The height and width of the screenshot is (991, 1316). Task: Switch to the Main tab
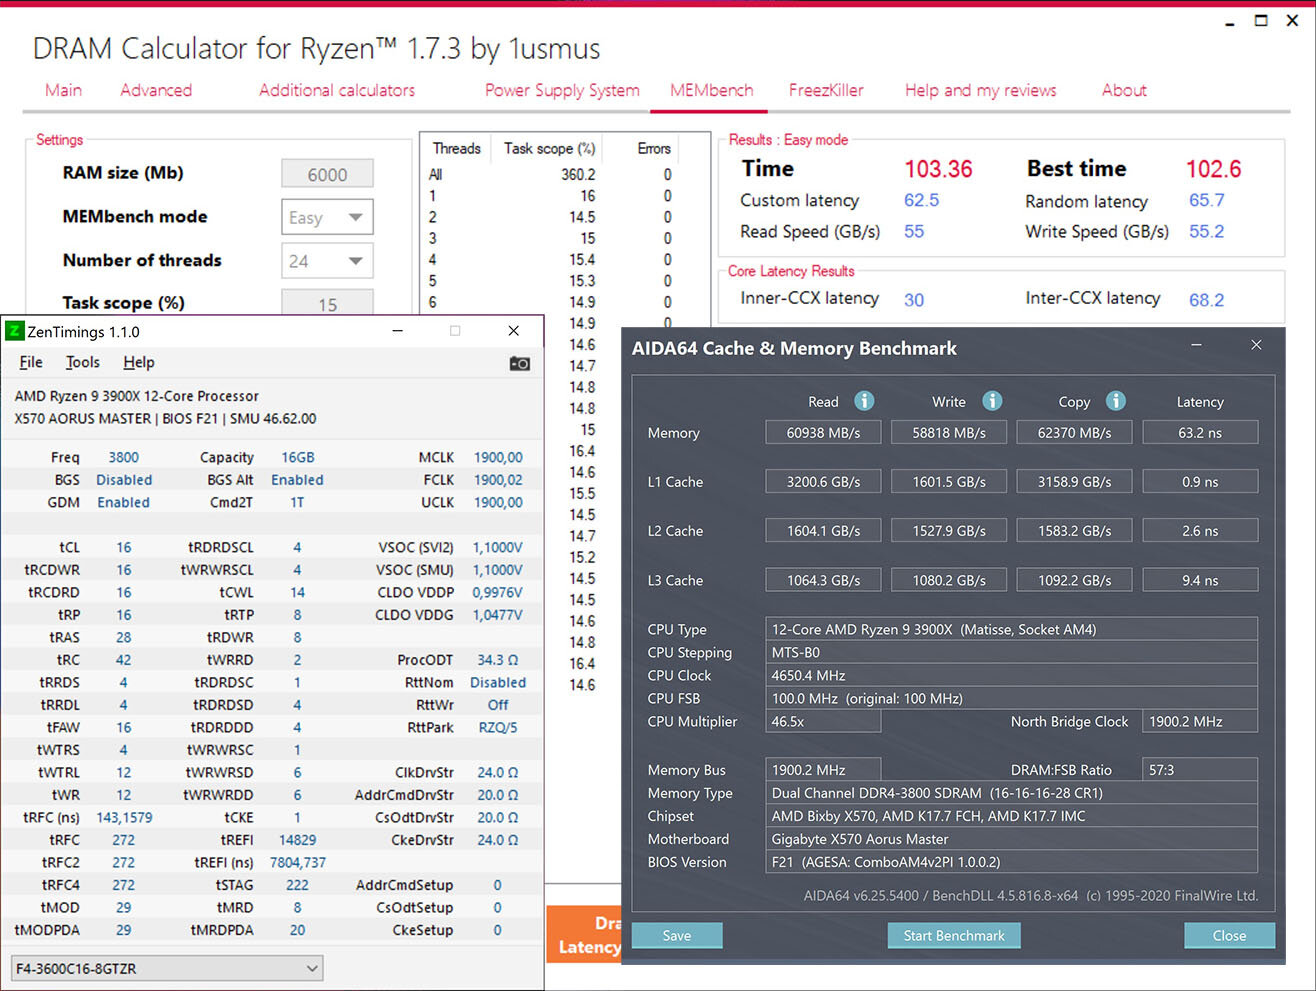pos(63,90)
